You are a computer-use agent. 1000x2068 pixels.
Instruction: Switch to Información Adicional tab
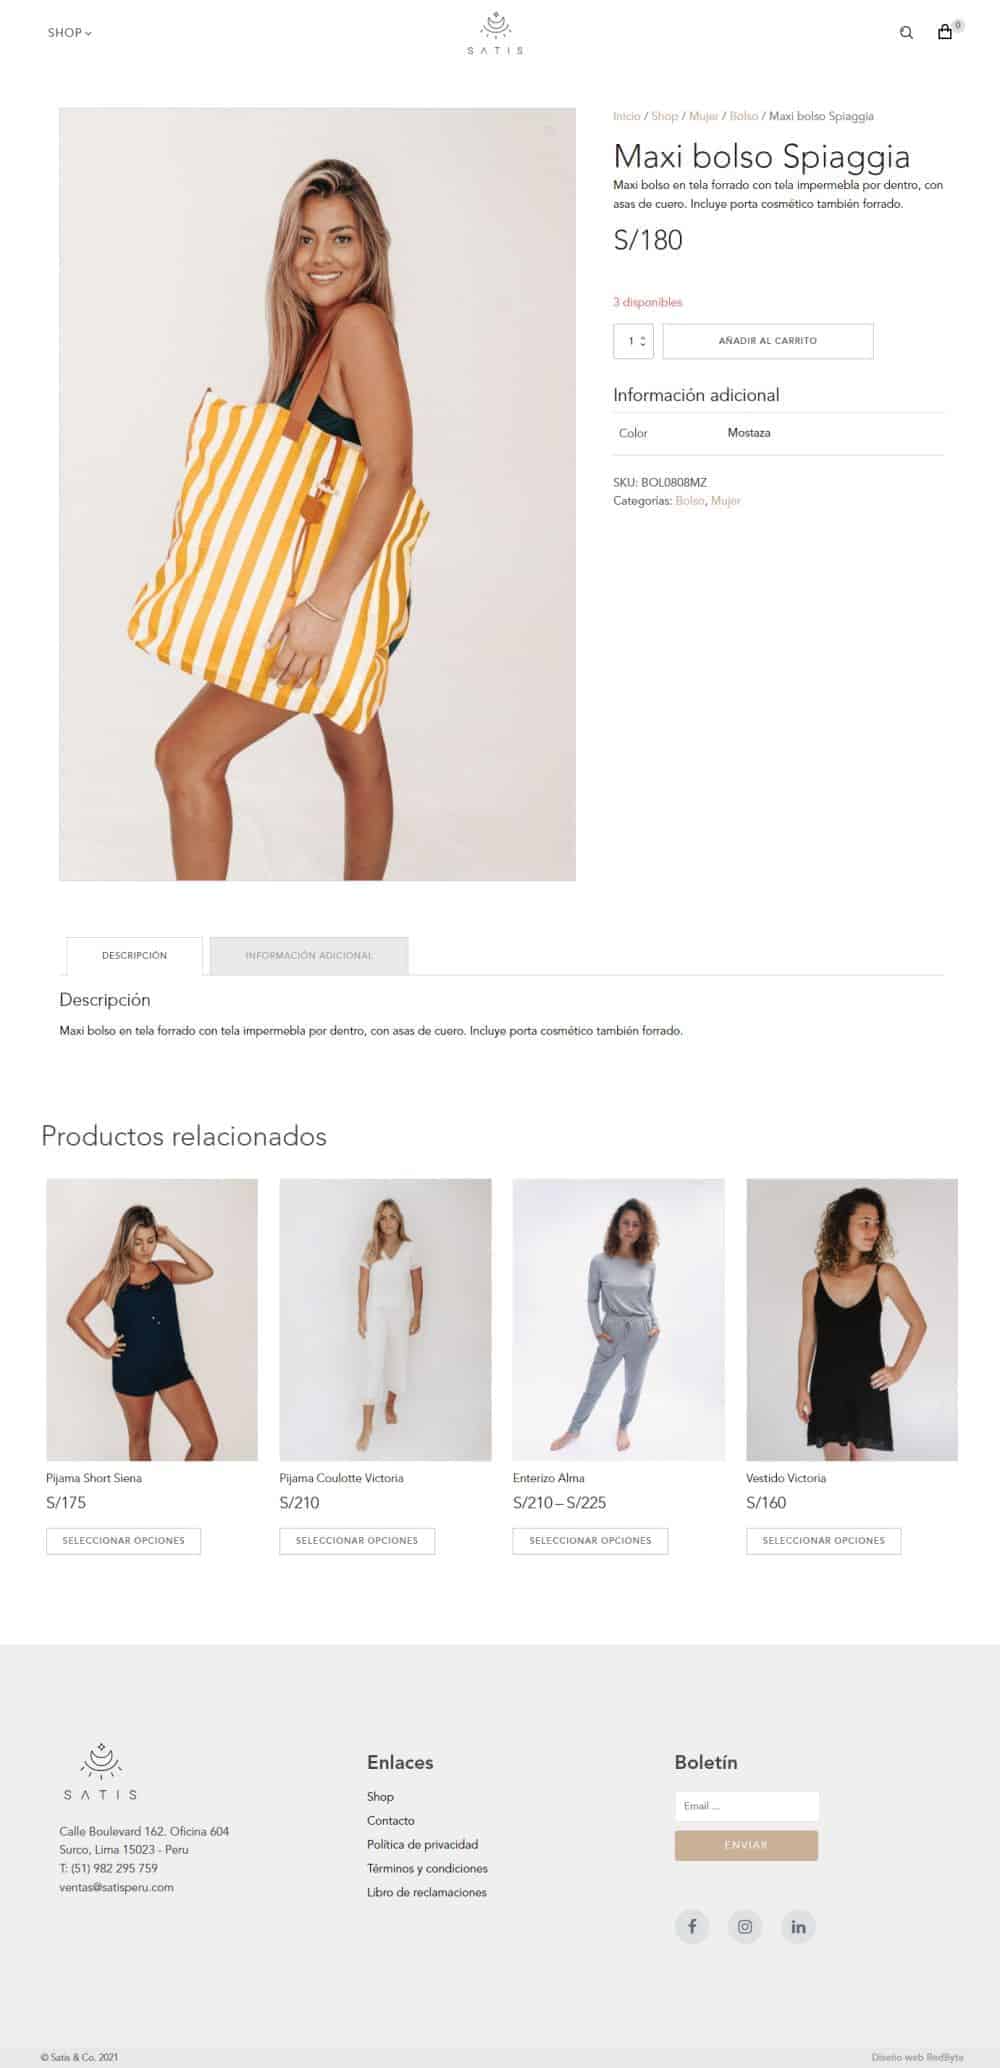pos(309,956)
